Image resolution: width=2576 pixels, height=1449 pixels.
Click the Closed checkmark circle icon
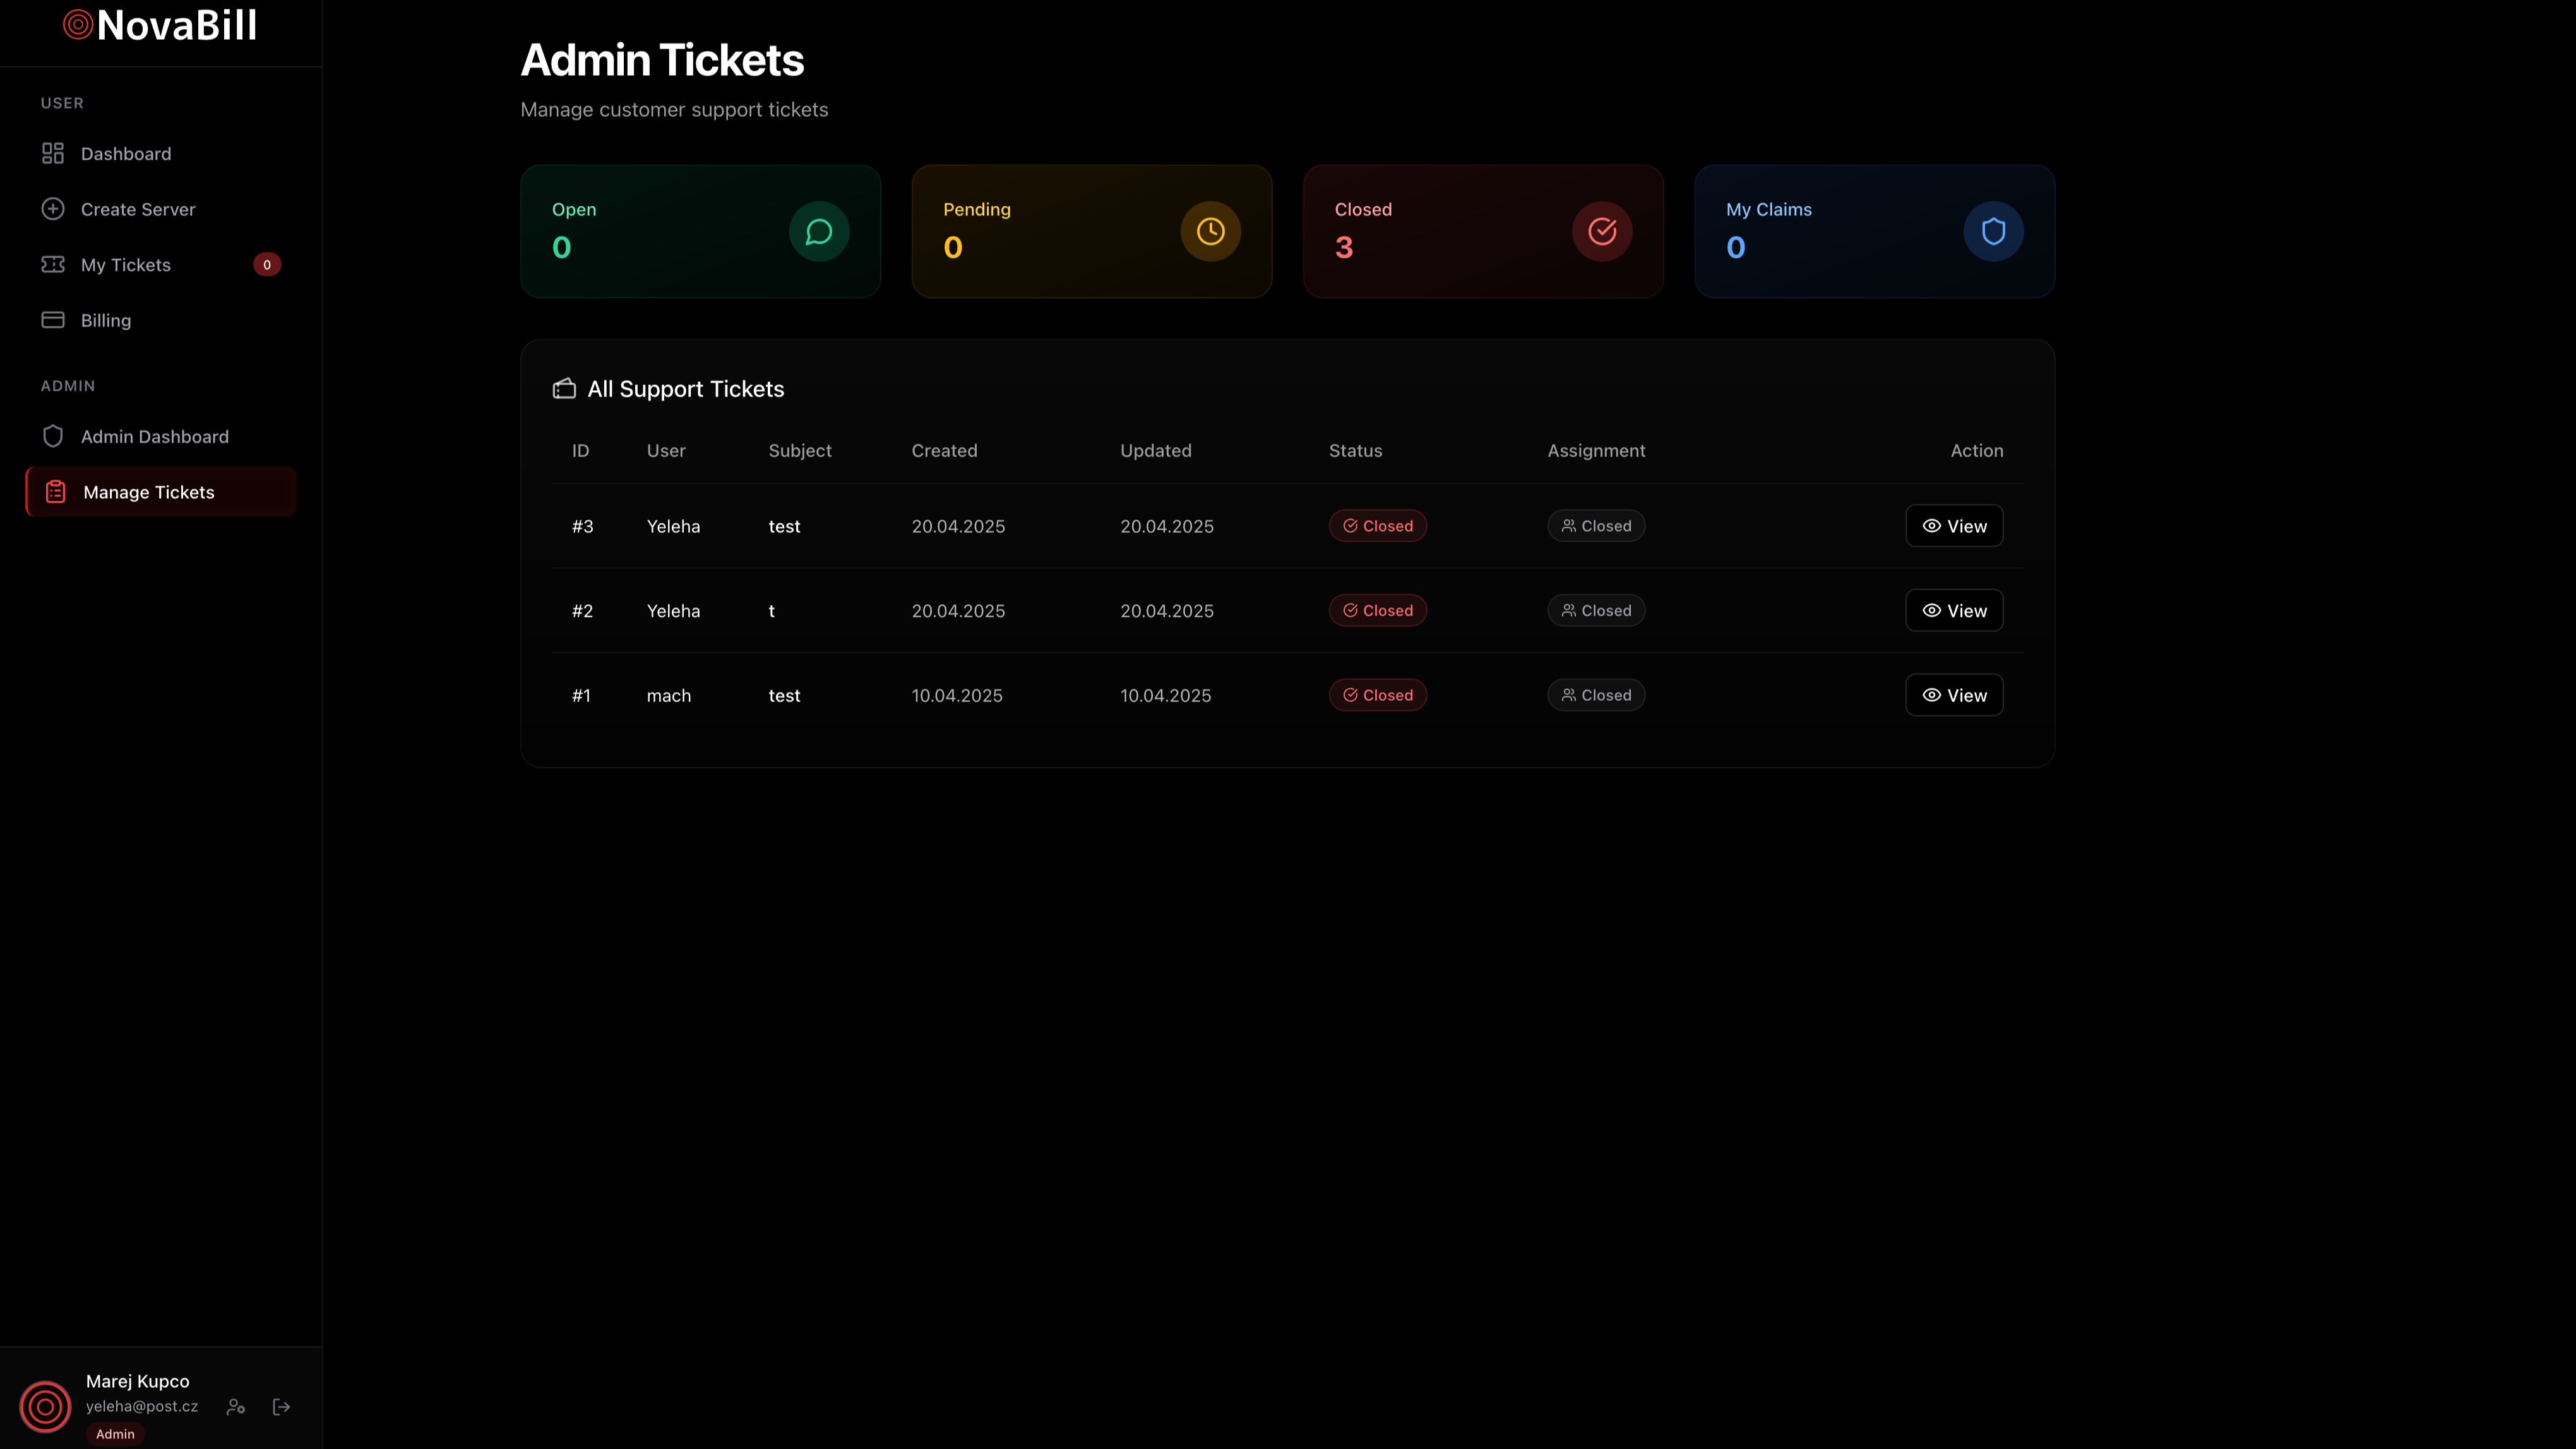point(1602,231)
